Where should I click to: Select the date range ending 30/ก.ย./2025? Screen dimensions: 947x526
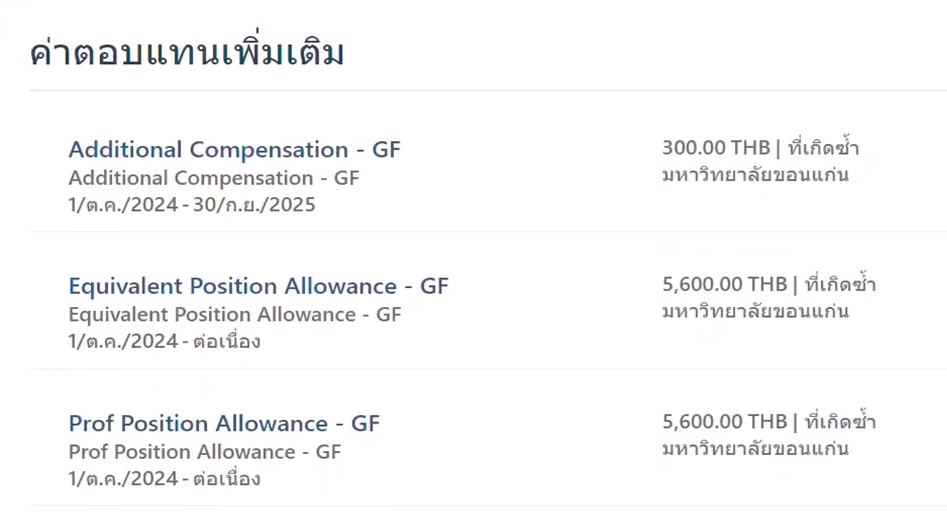(191, 205)
